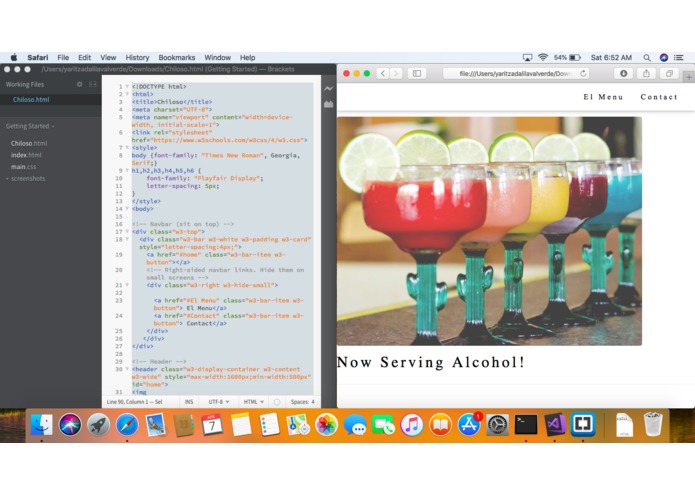This screenshot has height=494, width=695.
Task: Open the View menu
Action: (108, 58)
